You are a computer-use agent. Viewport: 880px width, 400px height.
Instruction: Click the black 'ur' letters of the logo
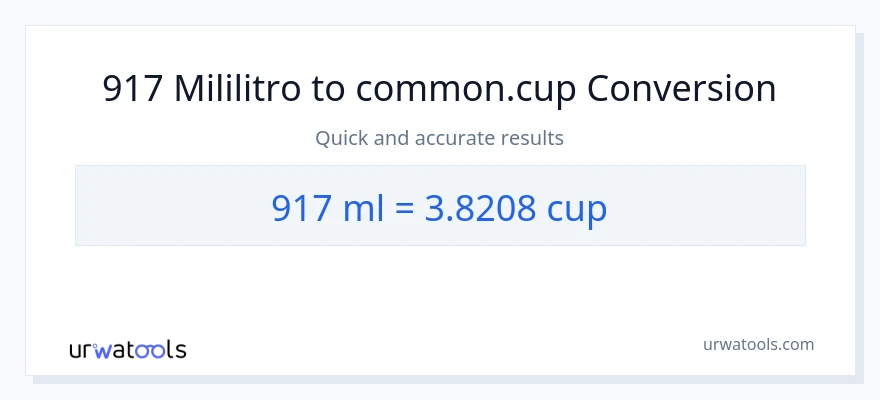[x=81, y=351]
